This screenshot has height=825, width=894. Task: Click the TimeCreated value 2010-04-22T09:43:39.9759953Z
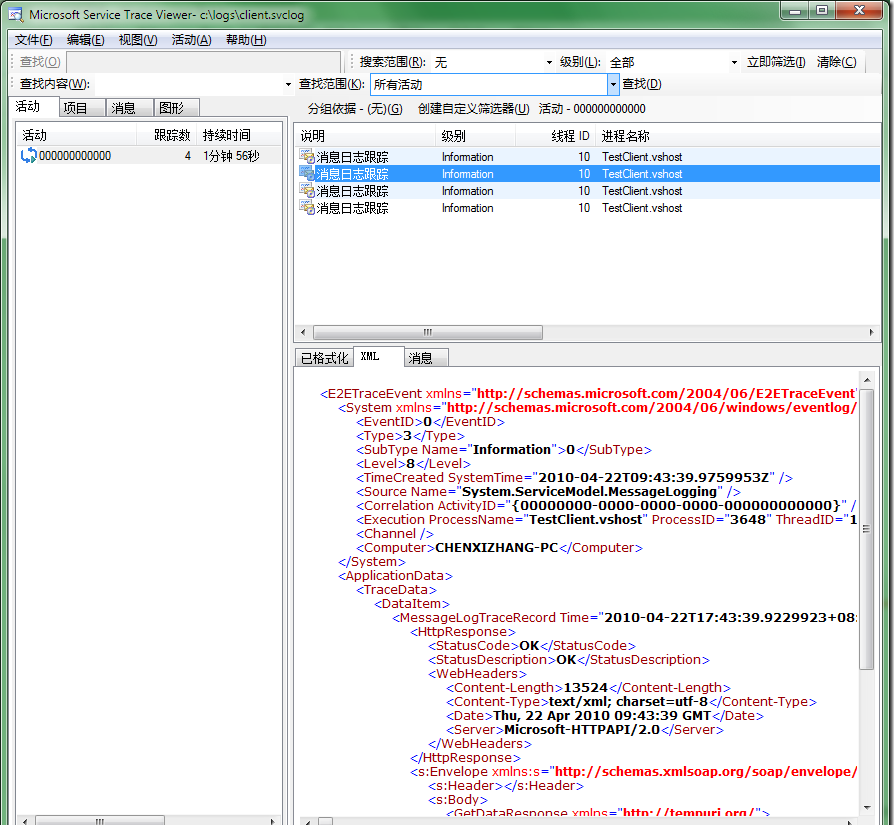tap(653, 477)
